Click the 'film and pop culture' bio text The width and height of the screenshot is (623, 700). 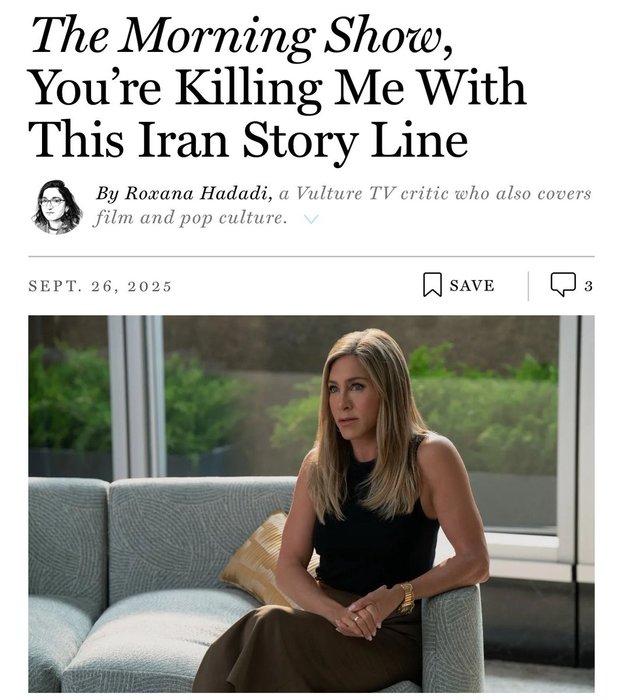(x=190, y=218)
